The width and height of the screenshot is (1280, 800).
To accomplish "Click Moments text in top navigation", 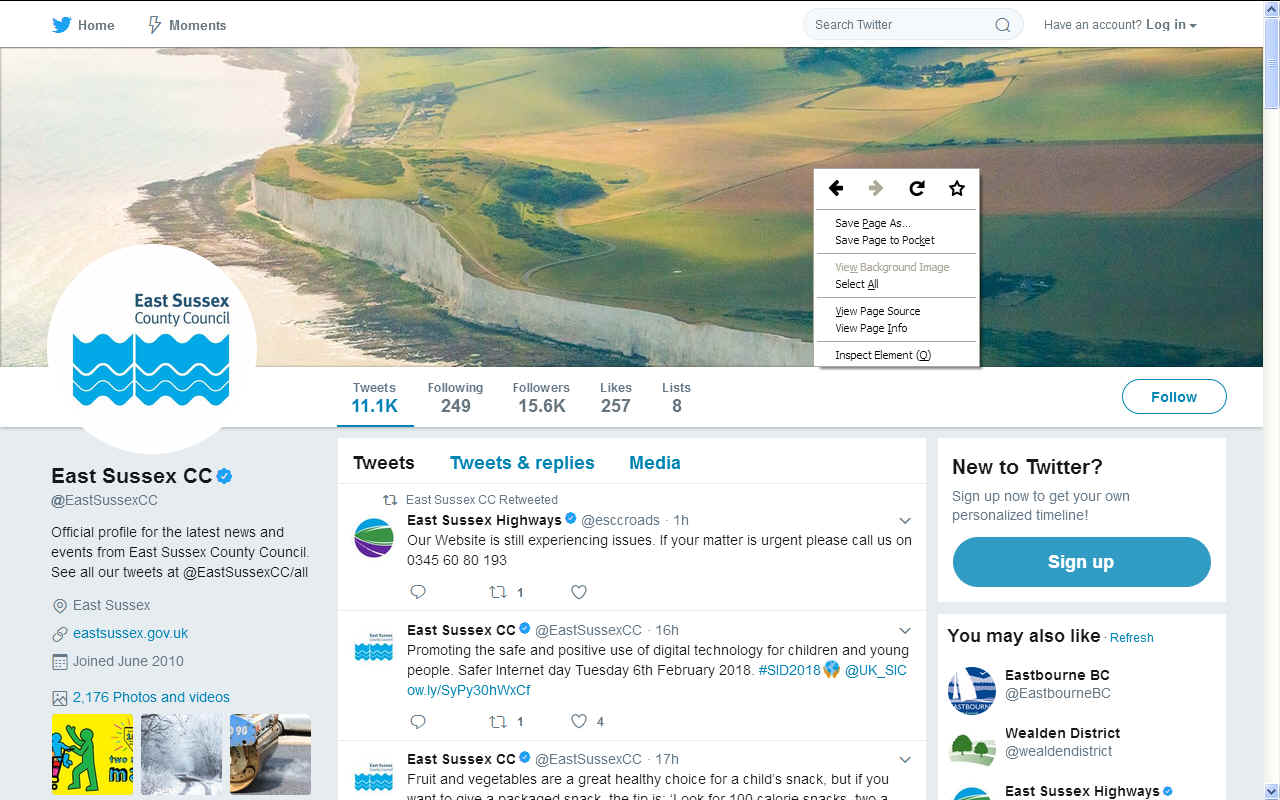I will tap(198, 25).
